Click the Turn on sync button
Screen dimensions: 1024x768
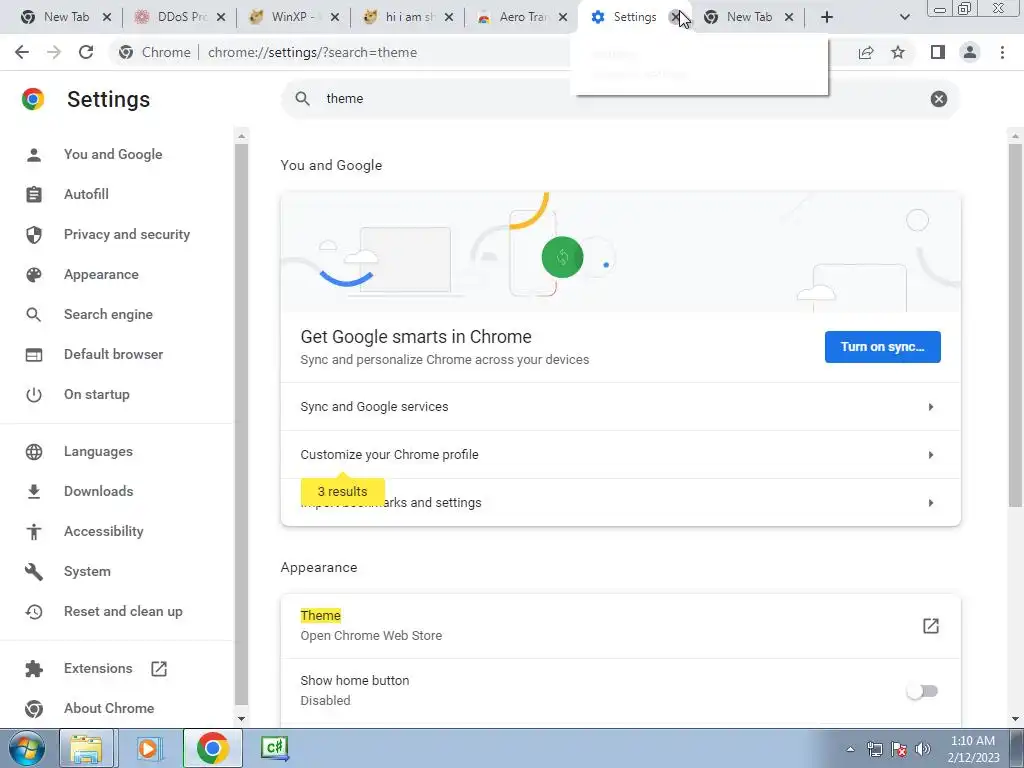click(x=882, y=347)
